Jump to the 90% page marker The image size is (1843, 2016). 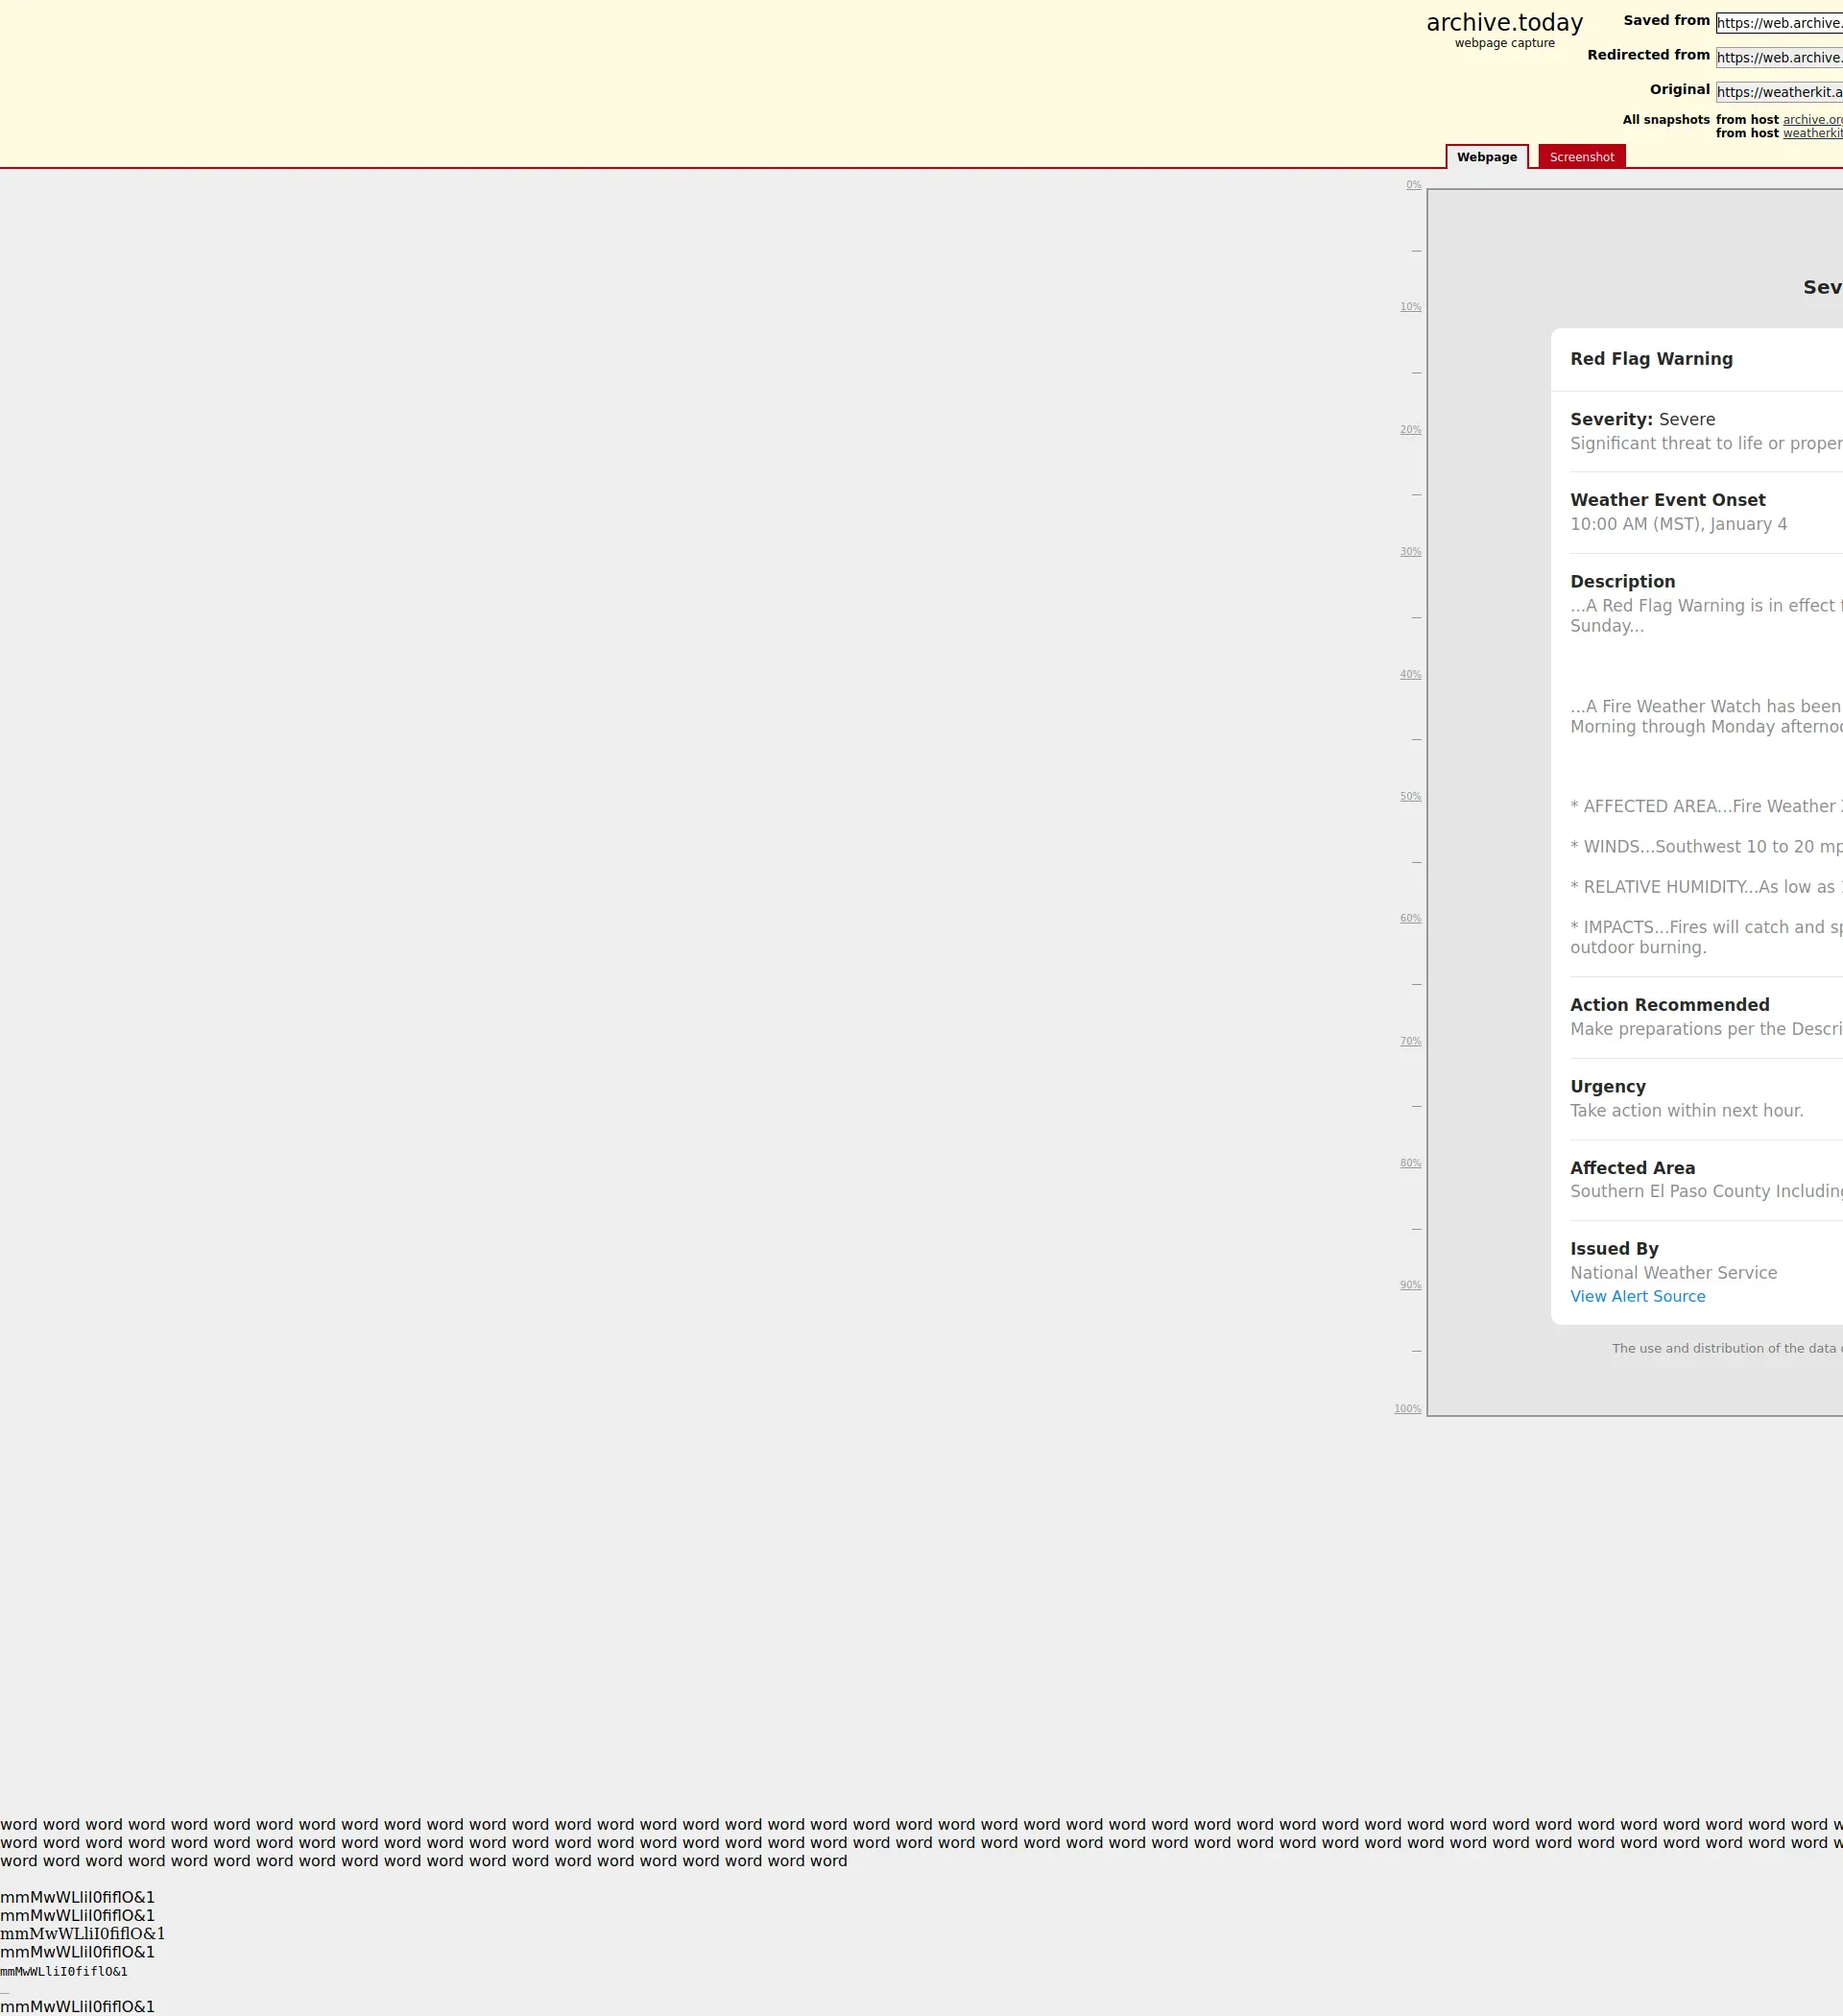[1410, 1286]
